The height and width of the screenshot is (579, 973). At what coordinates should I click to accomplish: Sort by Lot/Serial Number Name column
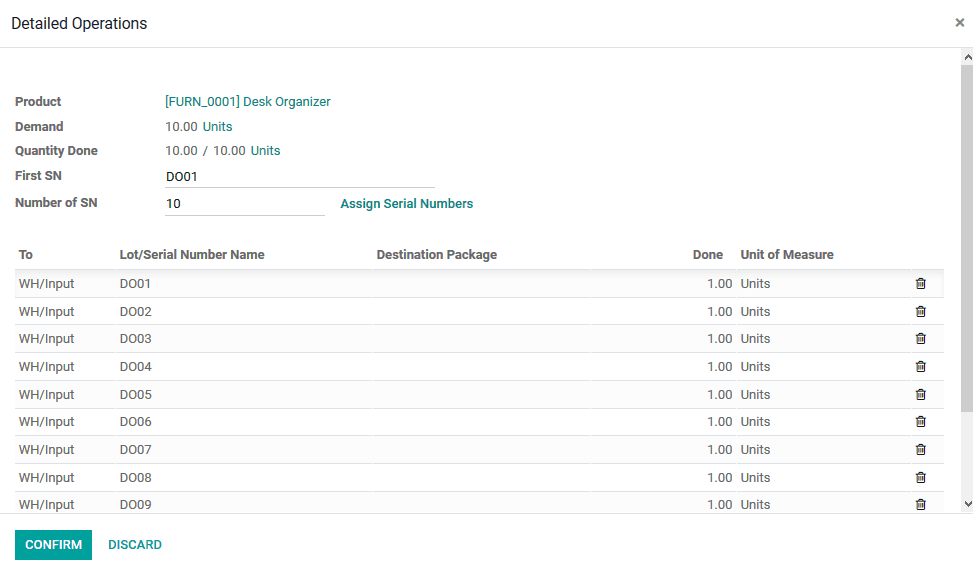pos(192,255)
